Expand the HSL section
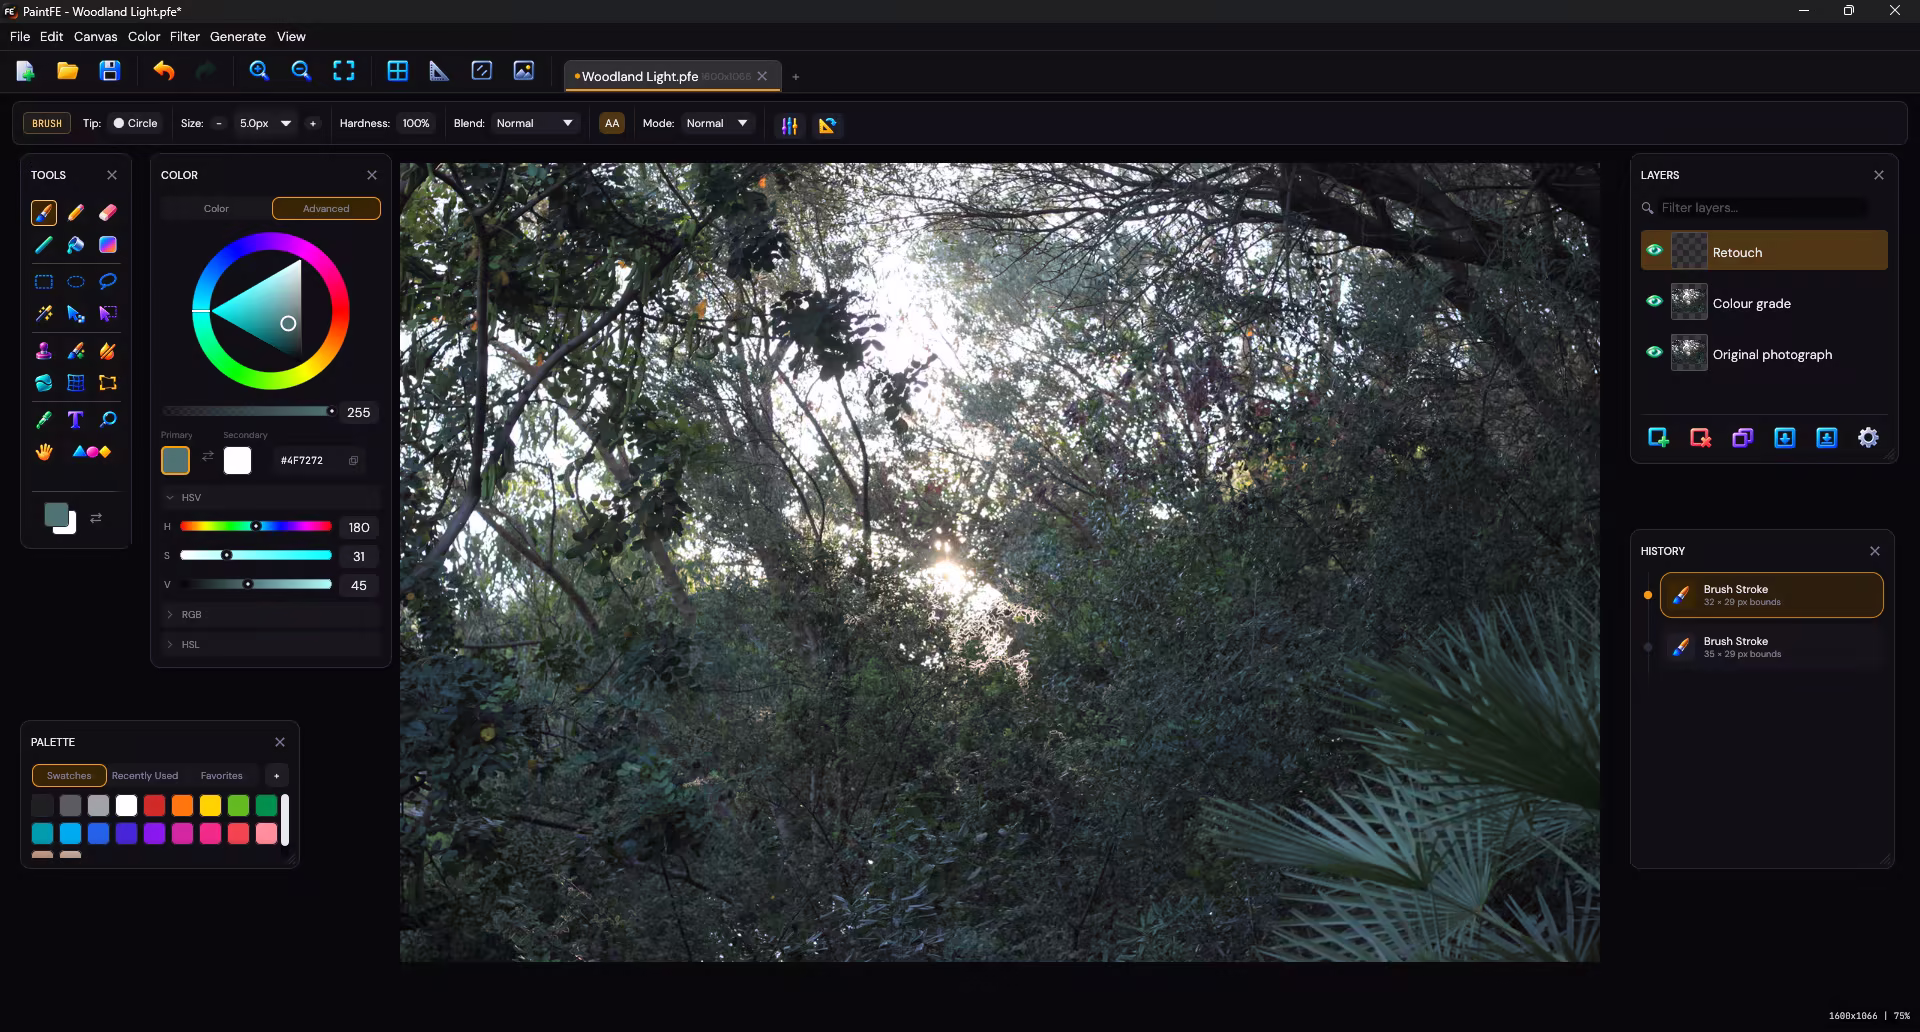 [x=271, y=645]
